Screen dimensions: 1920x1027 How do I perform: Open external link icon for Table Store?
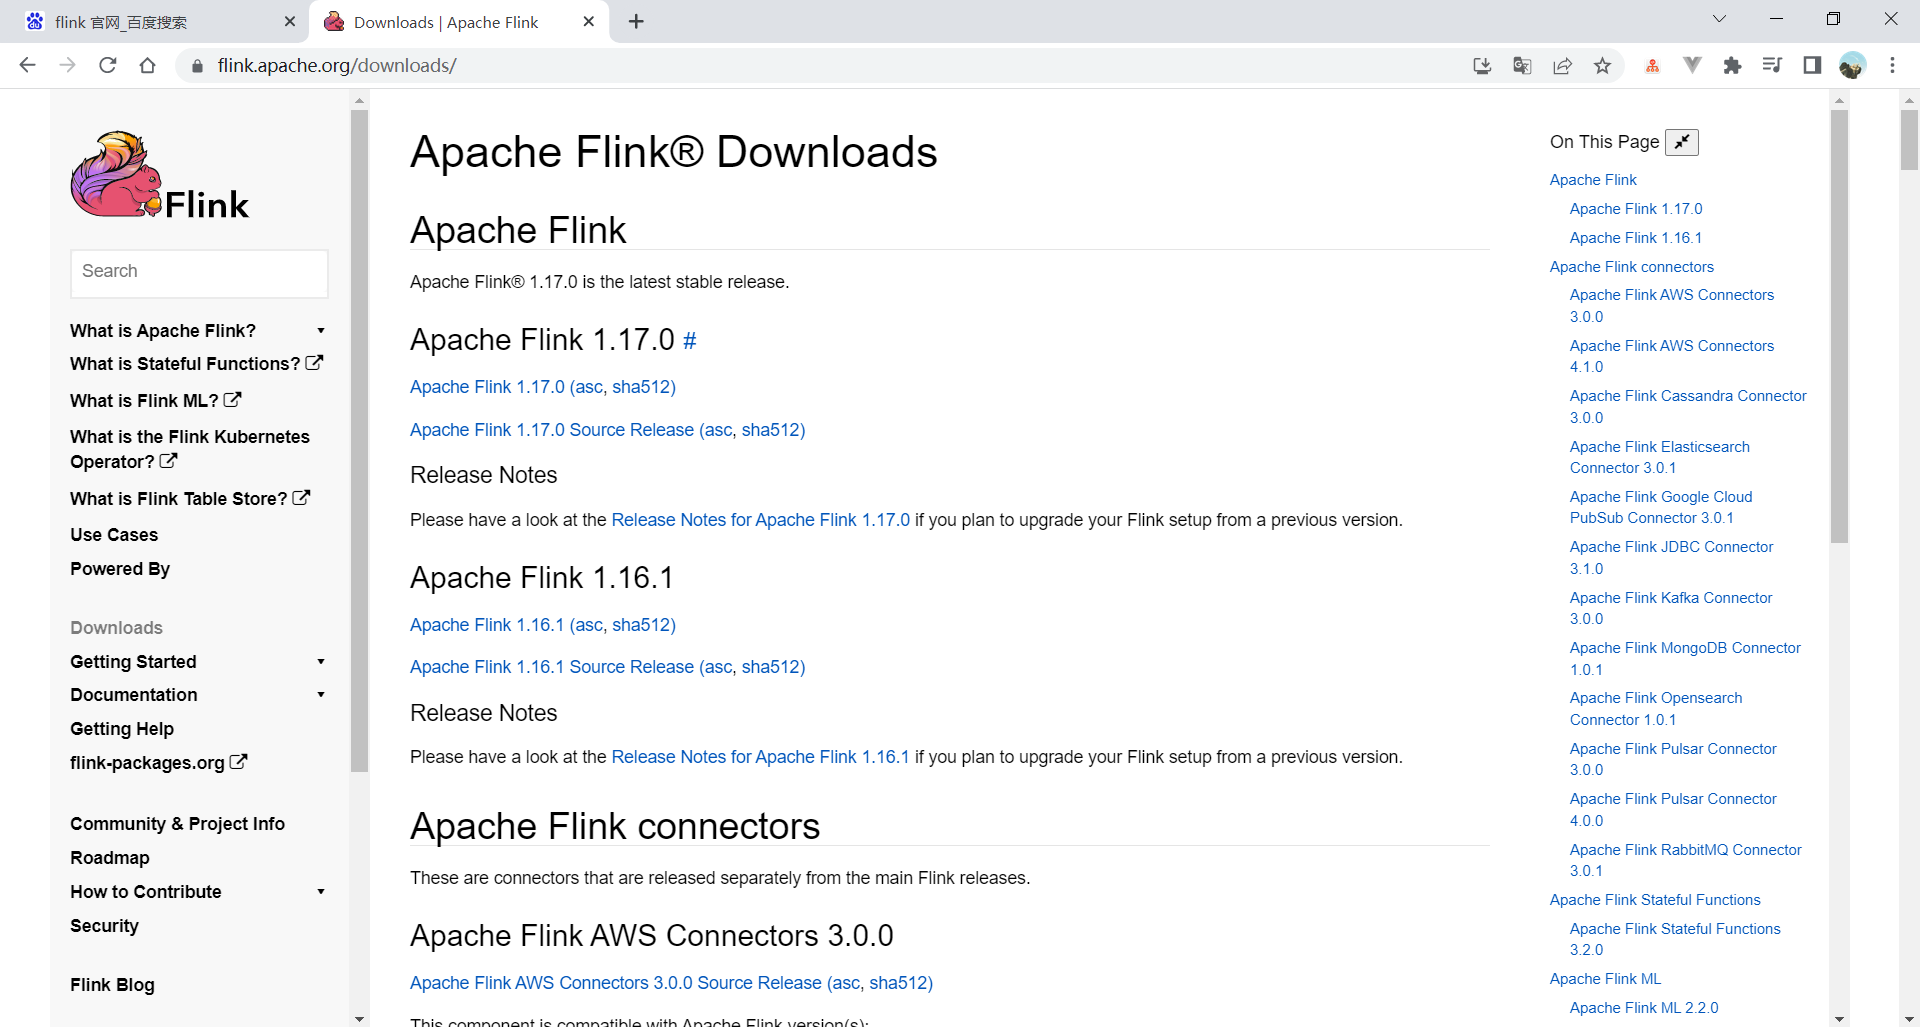[301, 498]
